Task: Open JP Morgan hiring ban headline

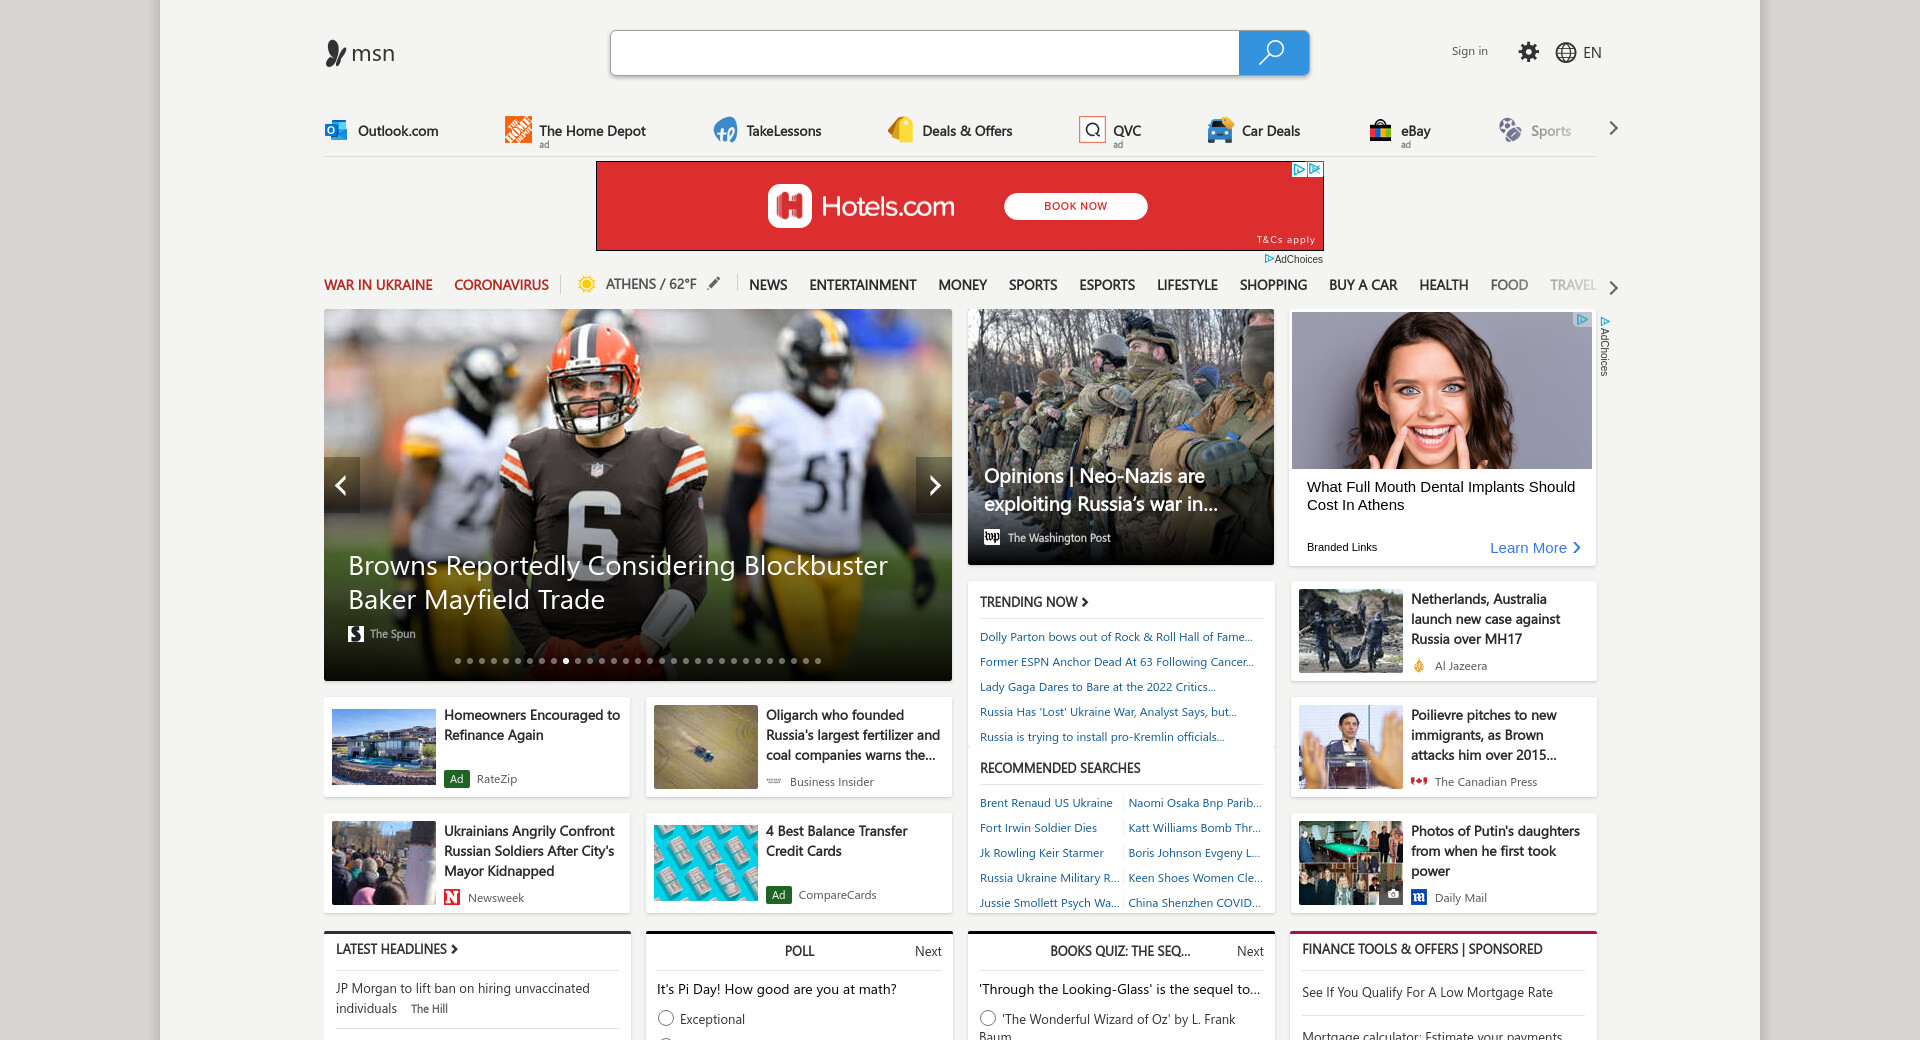Action: (x=463, y=998)
